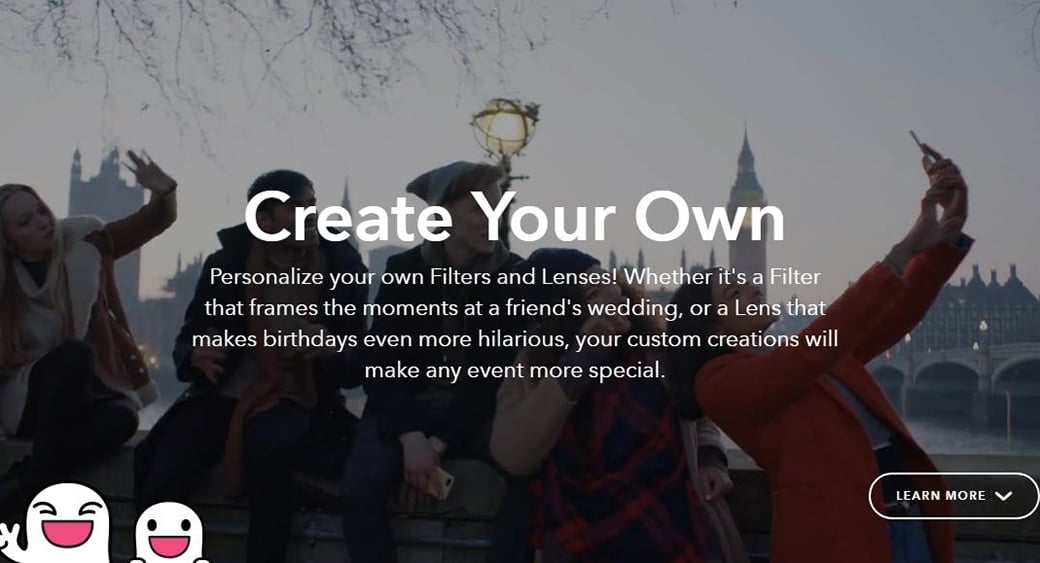Click the word "Create" in the headline
Screen dimensions: 1040x563
point(349,217)
